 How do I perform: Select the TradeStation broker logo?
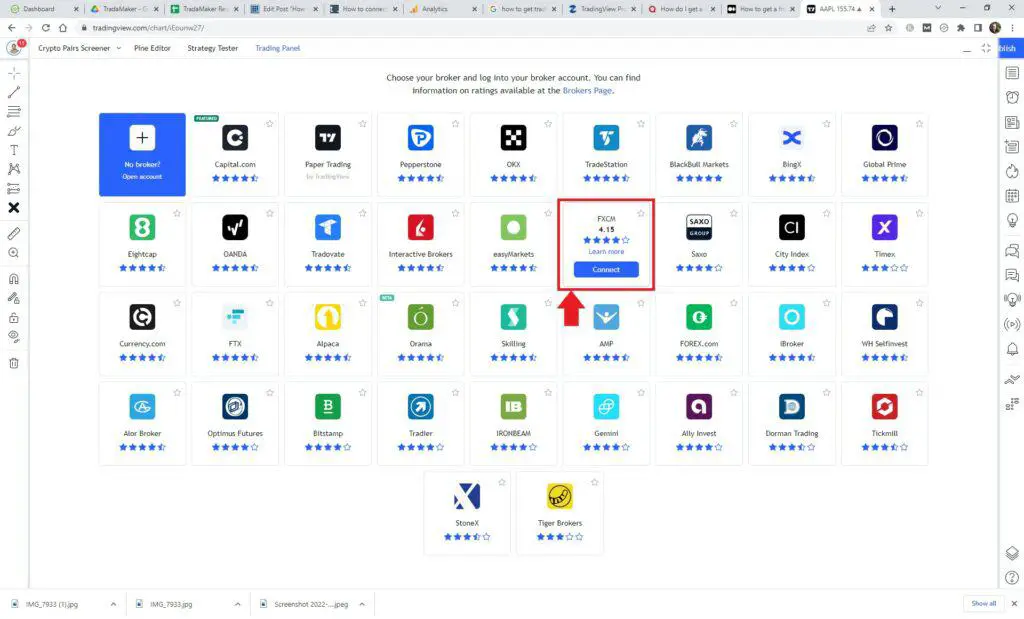[606, 138]
